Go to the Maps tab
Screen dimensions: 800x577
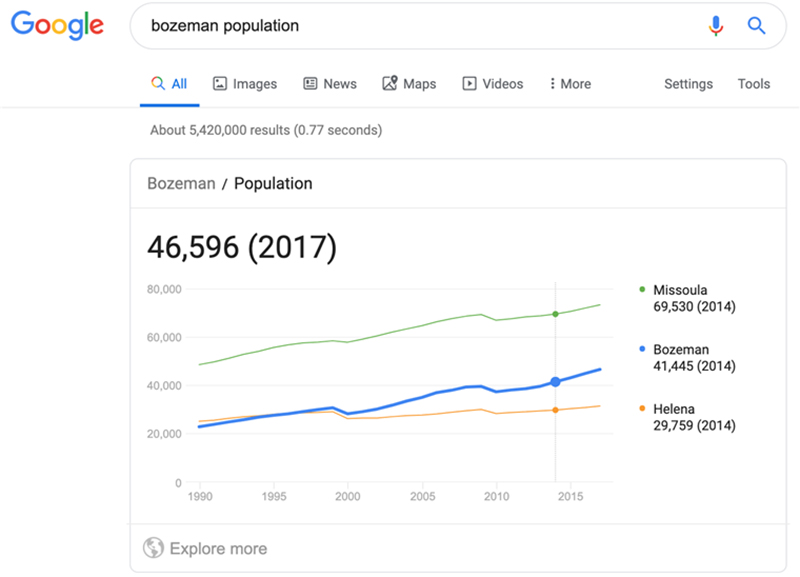point(409,84)
